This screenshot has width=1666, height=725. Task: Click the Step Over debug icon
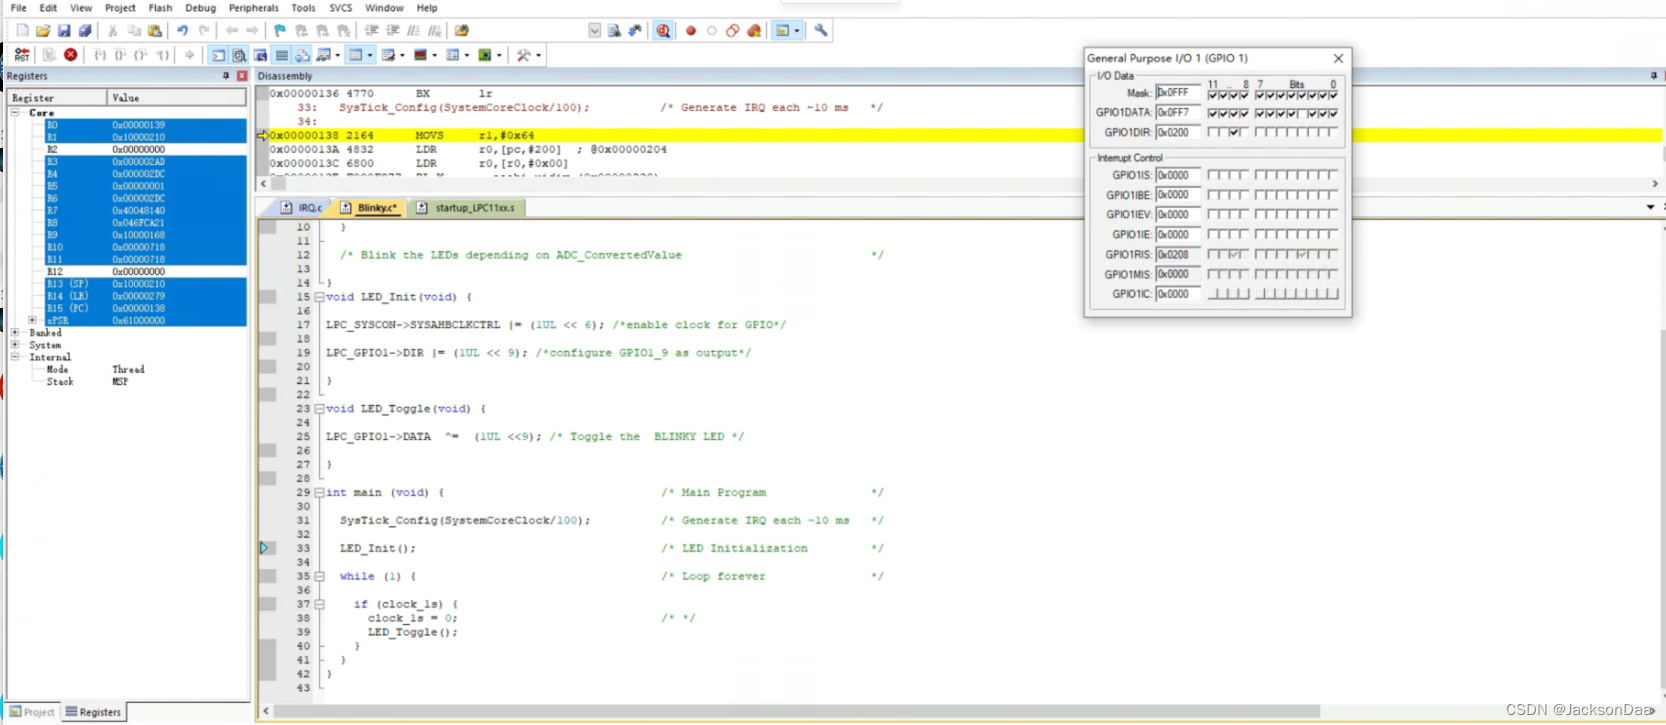pyautogui.click(x=120, y=55)
